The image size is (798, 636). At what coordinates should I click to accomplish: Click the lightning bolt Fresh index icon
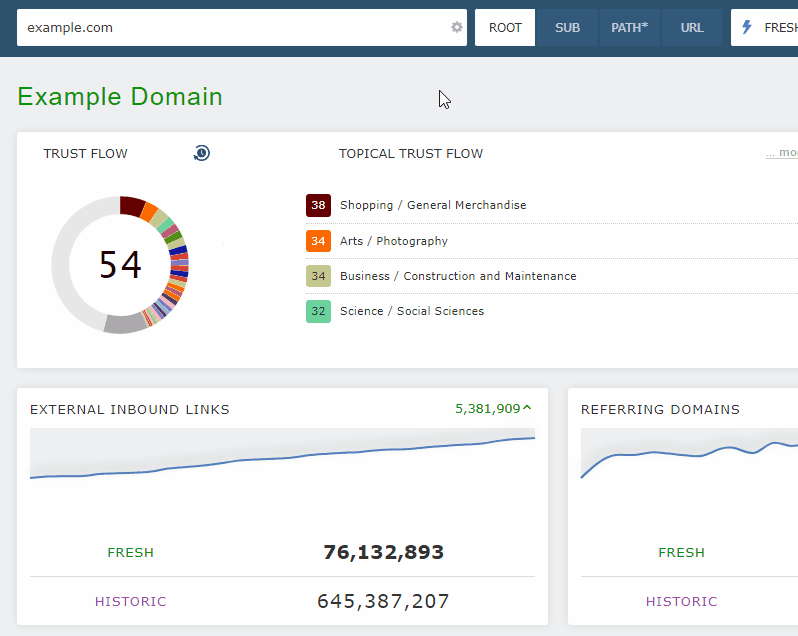pyautogui.click(x=746, y=28)
